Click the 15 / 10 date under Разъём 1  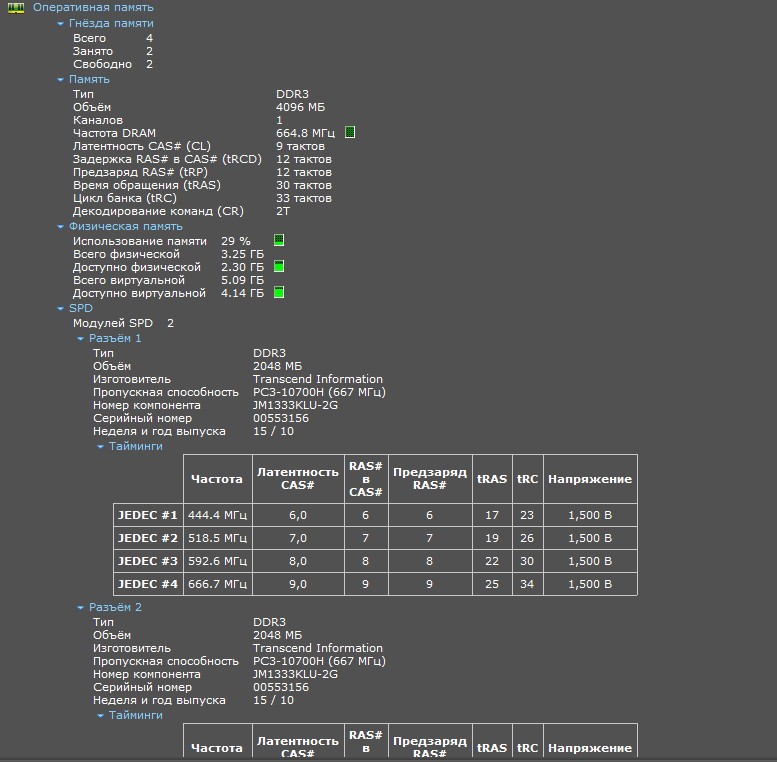point(274,431)
